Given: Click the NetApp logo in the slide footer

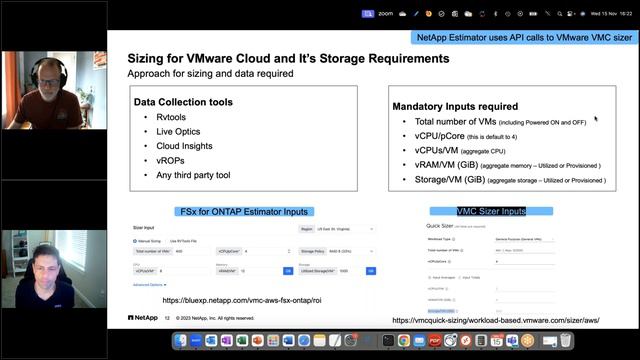Looking at the screenshot, I should [143, 318].
